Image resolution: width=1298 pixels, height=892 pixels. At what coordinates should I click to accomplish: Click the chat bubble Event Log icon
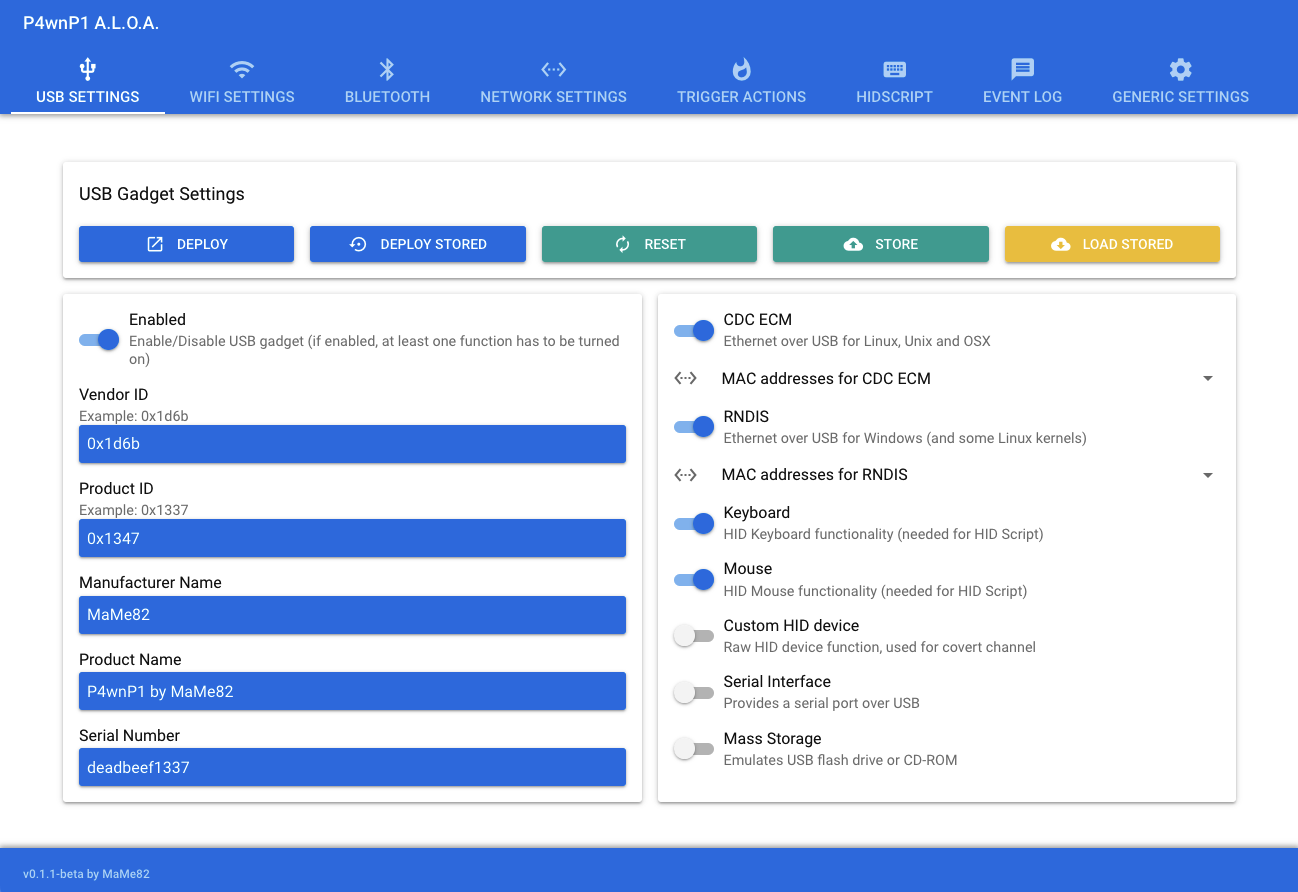pyautogui.click(x=1022, y=69)
